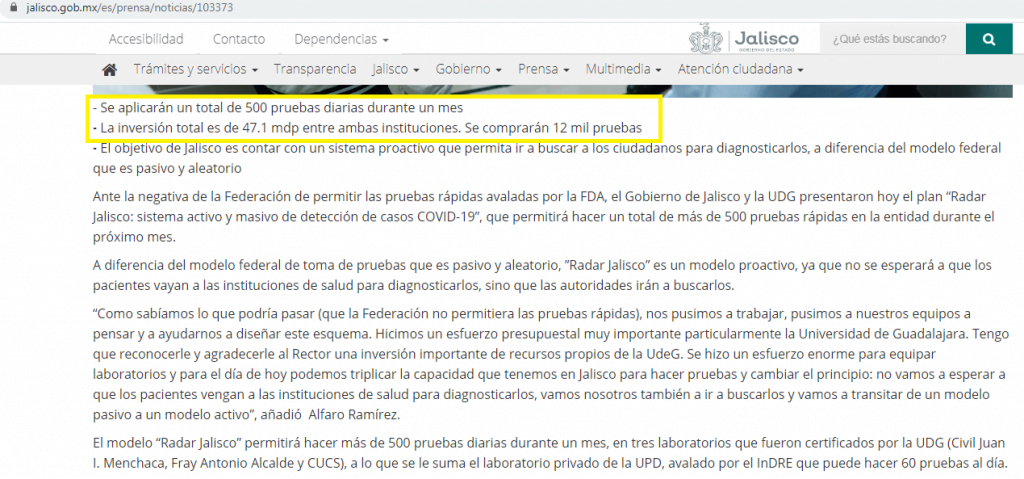Expand the Prensa dropdown menu
This screenshot has width=1024, height=479.
pos(543,69)
